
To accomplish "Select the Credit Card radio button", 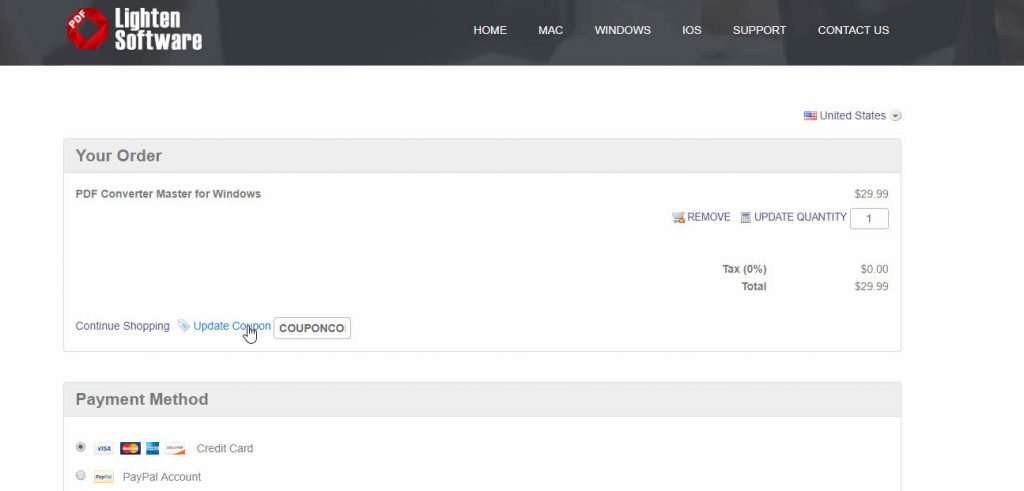I will pos(80,447).
